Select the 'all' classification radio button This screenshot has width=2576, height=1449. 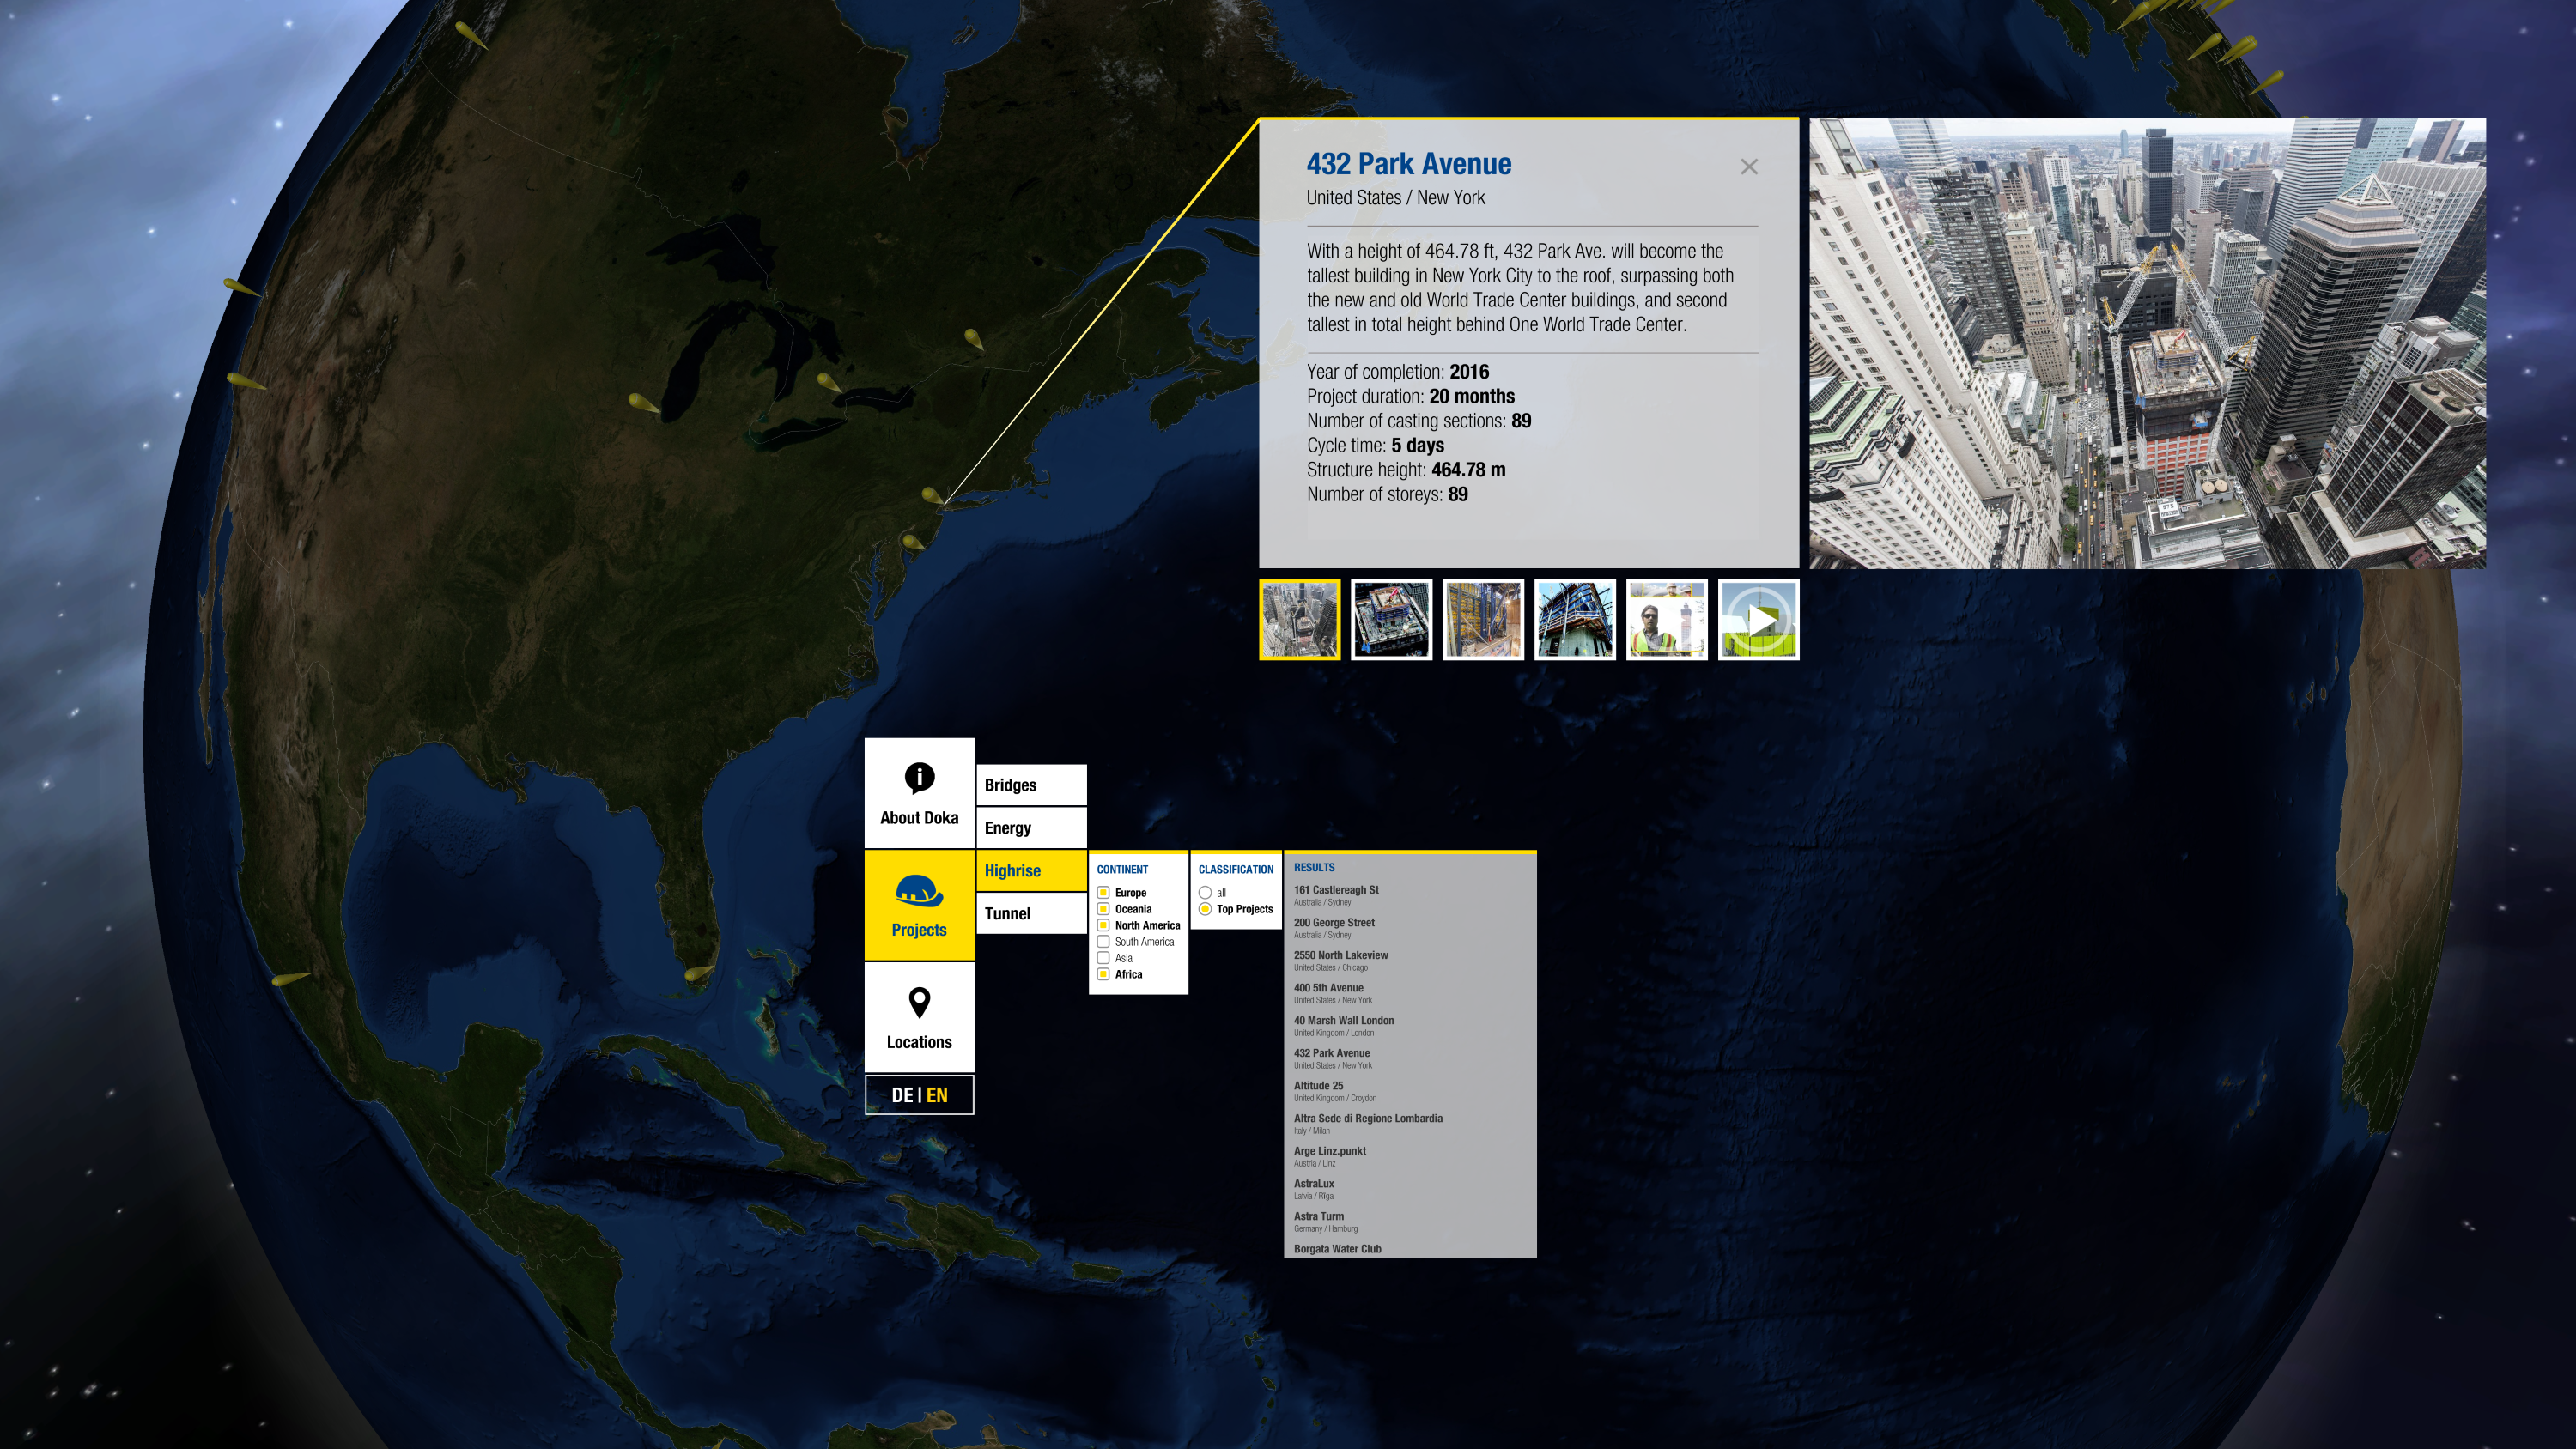click(1205, 892)
